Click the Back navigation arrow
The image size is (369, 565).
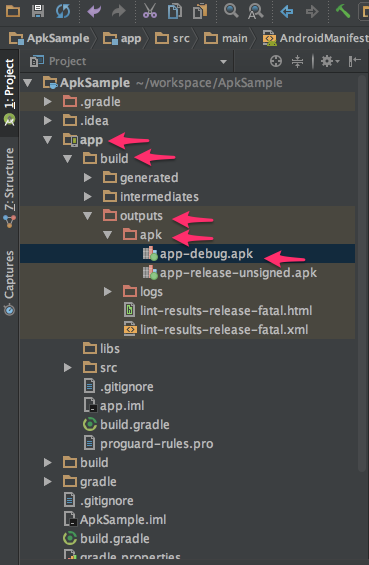point(287,12)
